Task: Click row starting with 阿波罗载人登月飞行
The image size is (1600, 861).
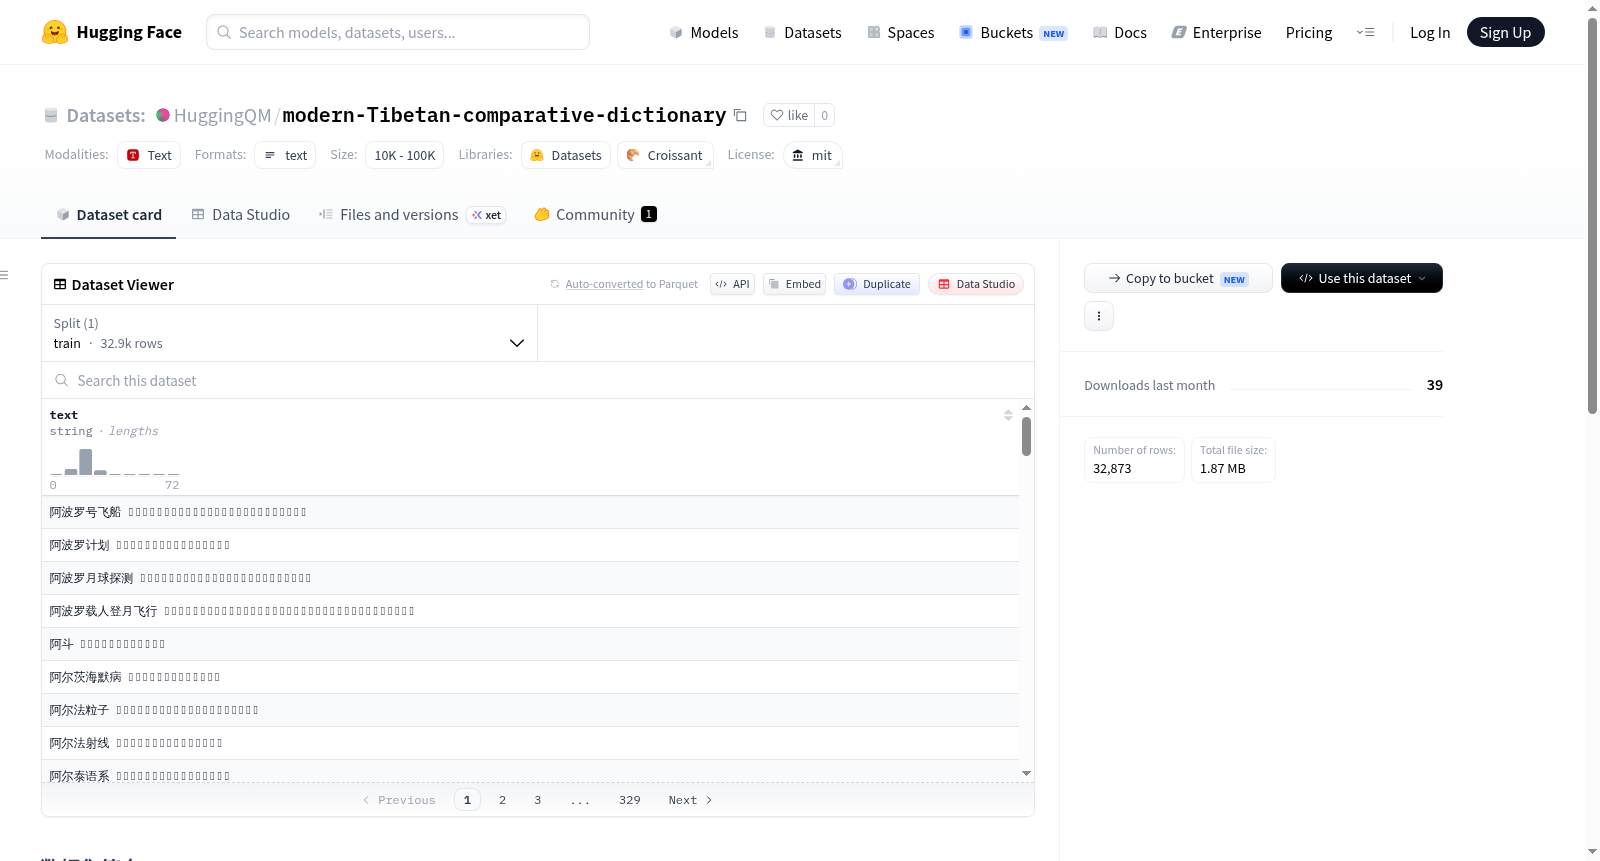Action: (x=530, y=611)
